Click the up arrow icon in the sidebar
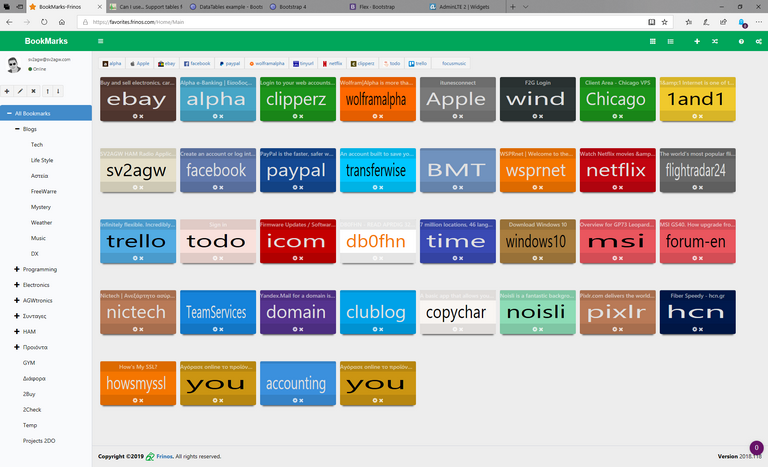The width and height of the screenshot is (768, 467). (x=47, y=91)
